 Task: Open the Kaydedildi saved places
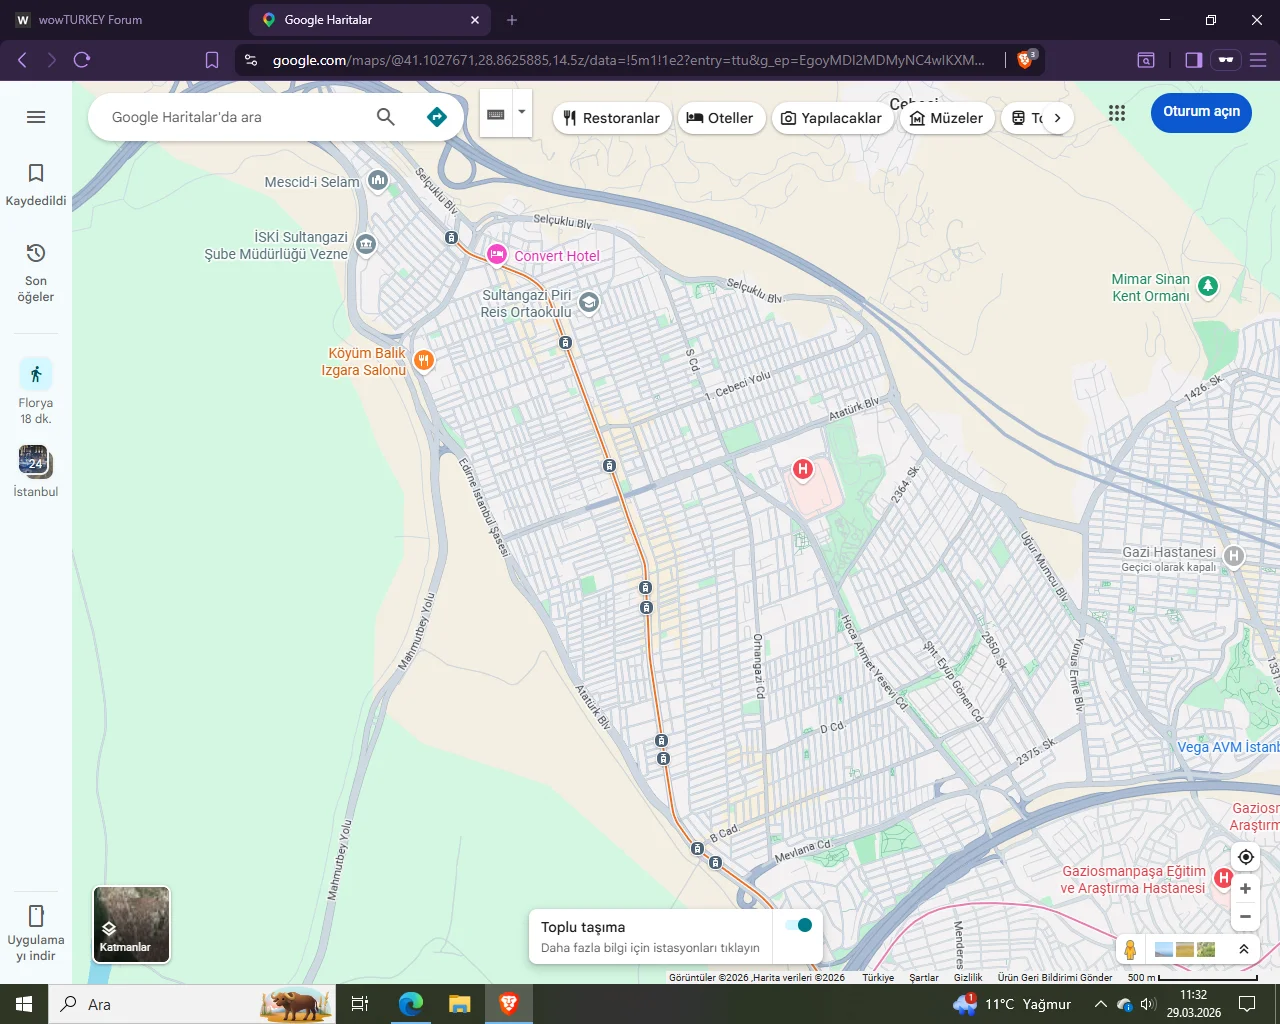click(x=36, y=184)
